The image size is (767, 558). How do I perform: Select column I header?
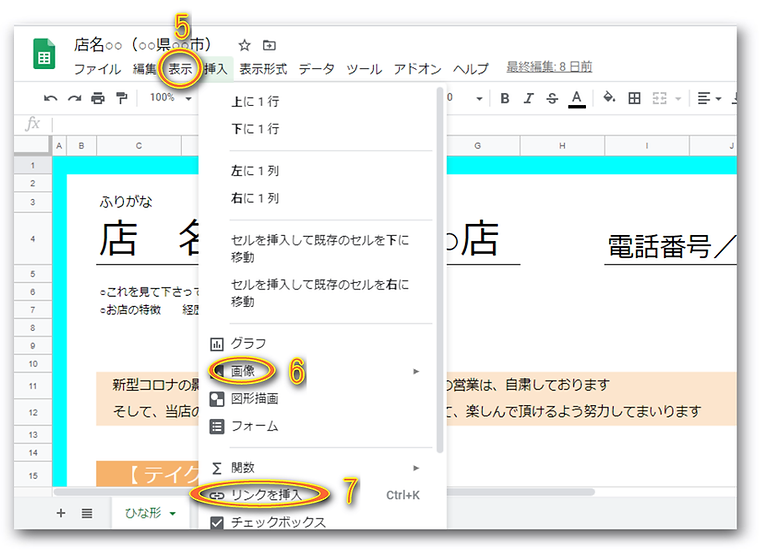coord(647,146)
